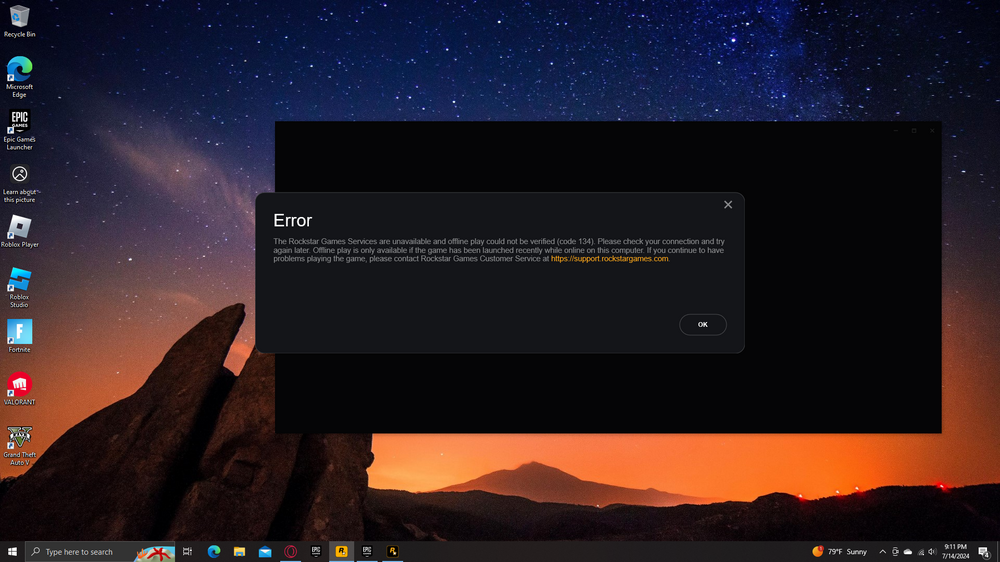1000x562 pixels.
Task: Maximize the Rockstar launcher window
Action: click(x=914, y=131)
